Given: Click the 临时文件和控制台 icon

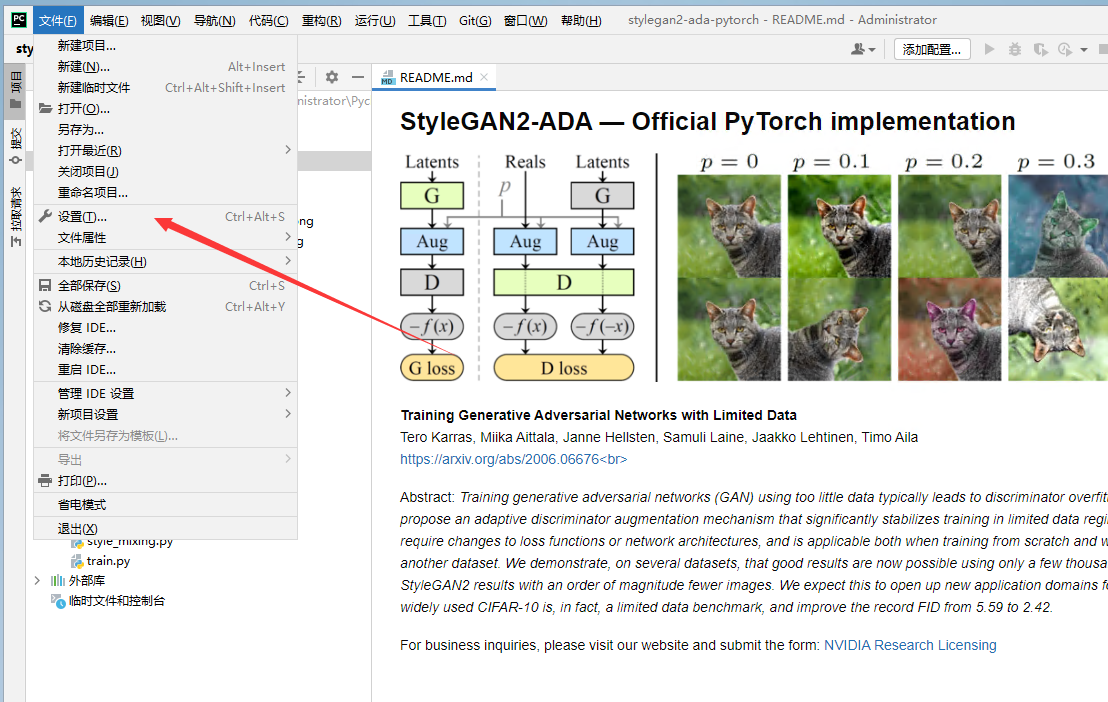Looking at the screenshot, I should click(58, 601).
